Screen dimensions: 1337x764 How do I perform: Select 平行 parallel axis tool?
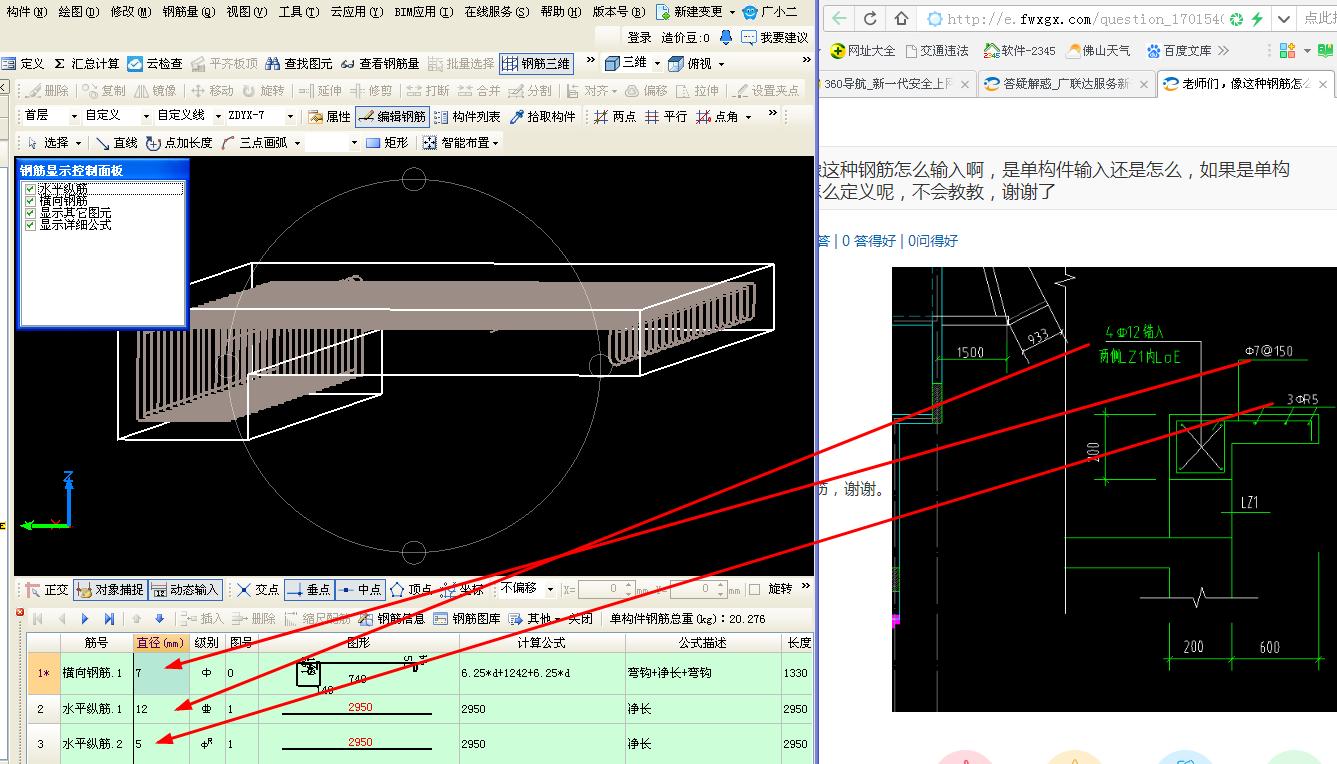(666, 116)
